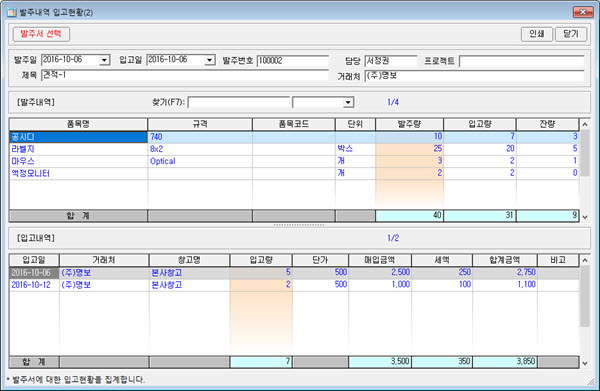Click the 단가 column header
The image size is (600, 391).
click(320, 260)
